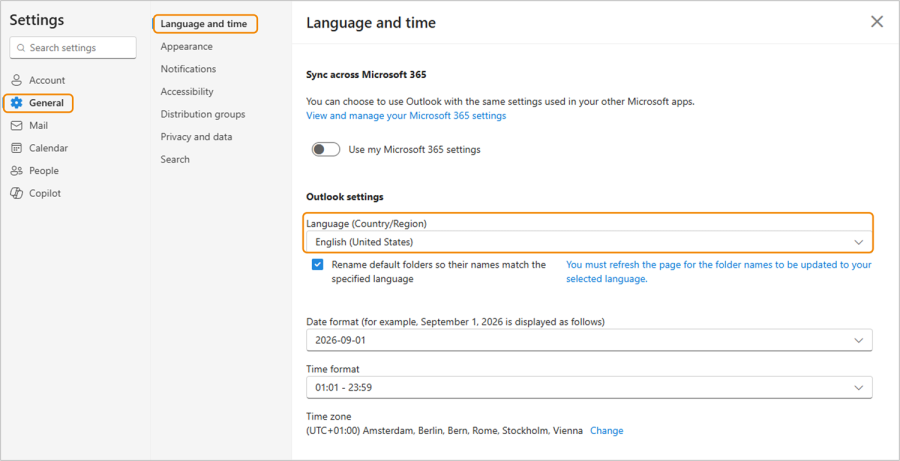Open Distribution groups settings
The width and height of the screenshot is (900, 461).
(x=203, y=114)
